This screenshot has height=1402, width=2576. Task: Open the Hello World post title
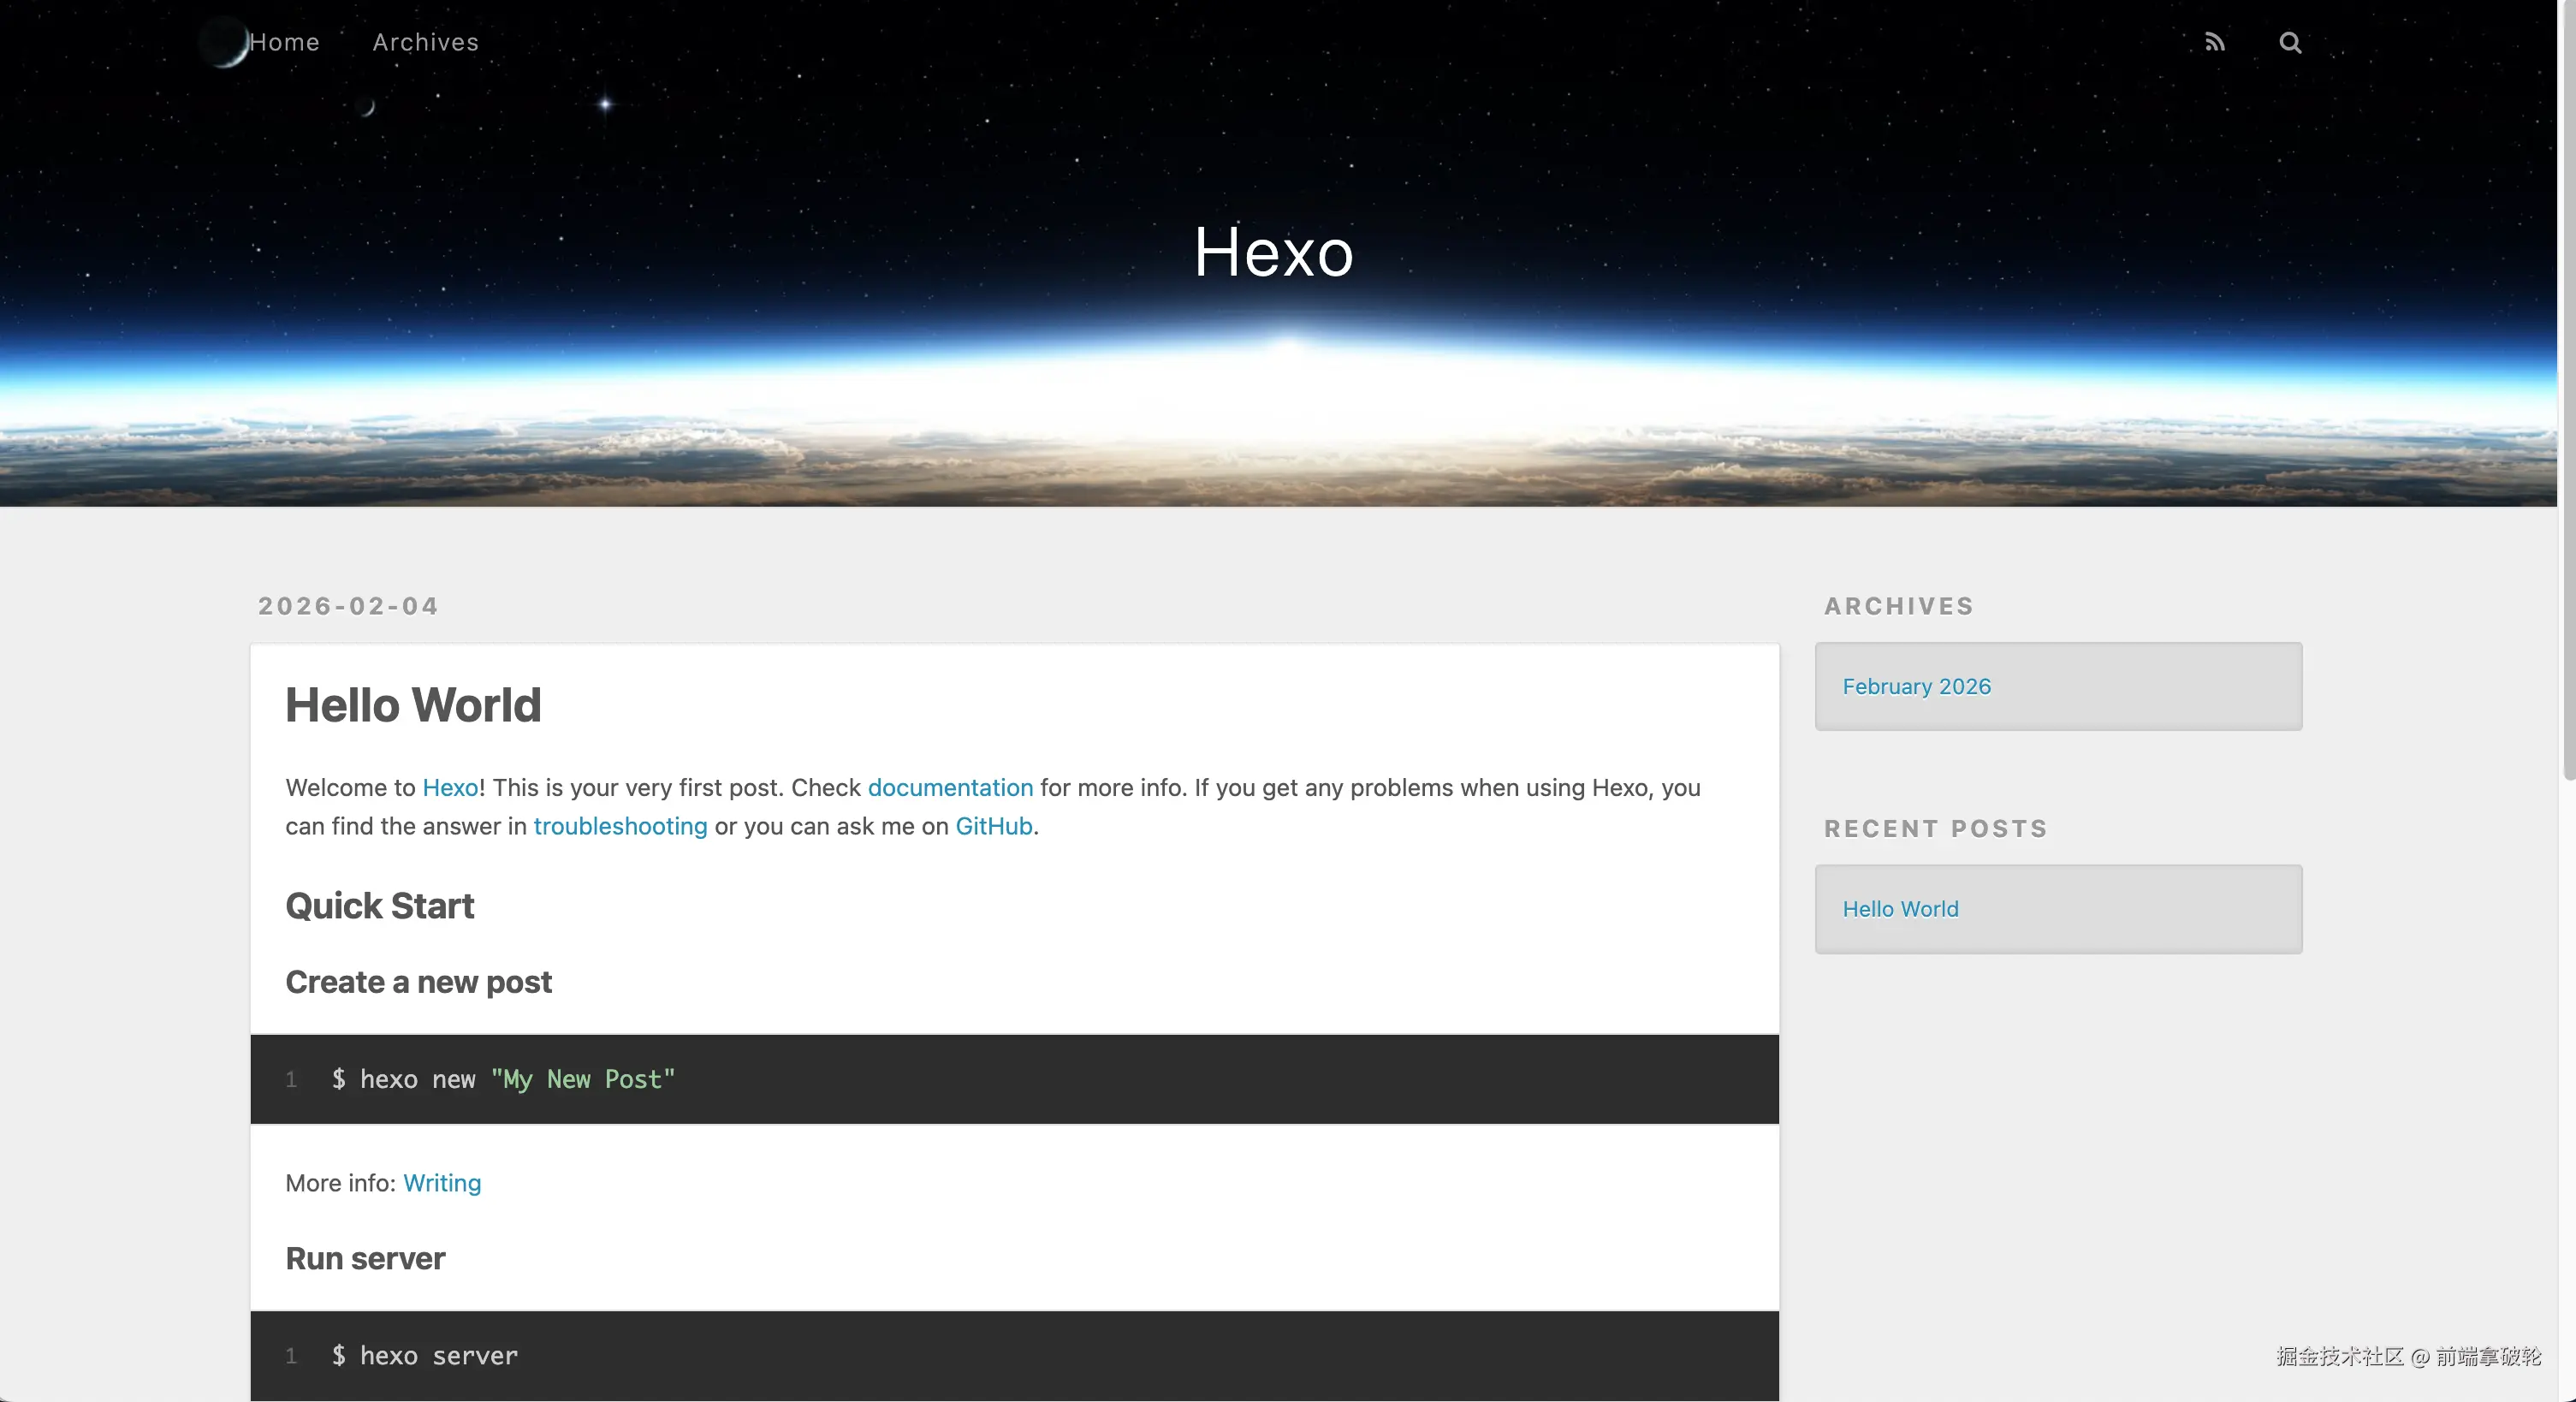pos(413,705)
